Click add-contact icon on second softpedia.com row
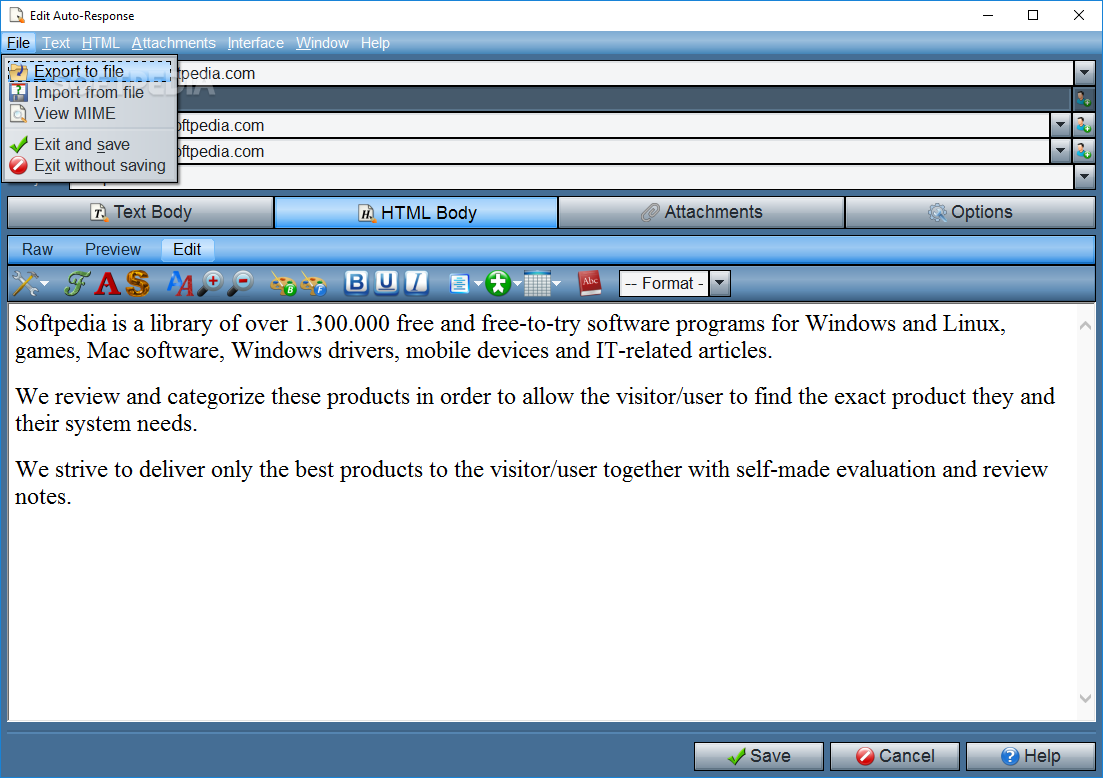 tap(1083, 151)
